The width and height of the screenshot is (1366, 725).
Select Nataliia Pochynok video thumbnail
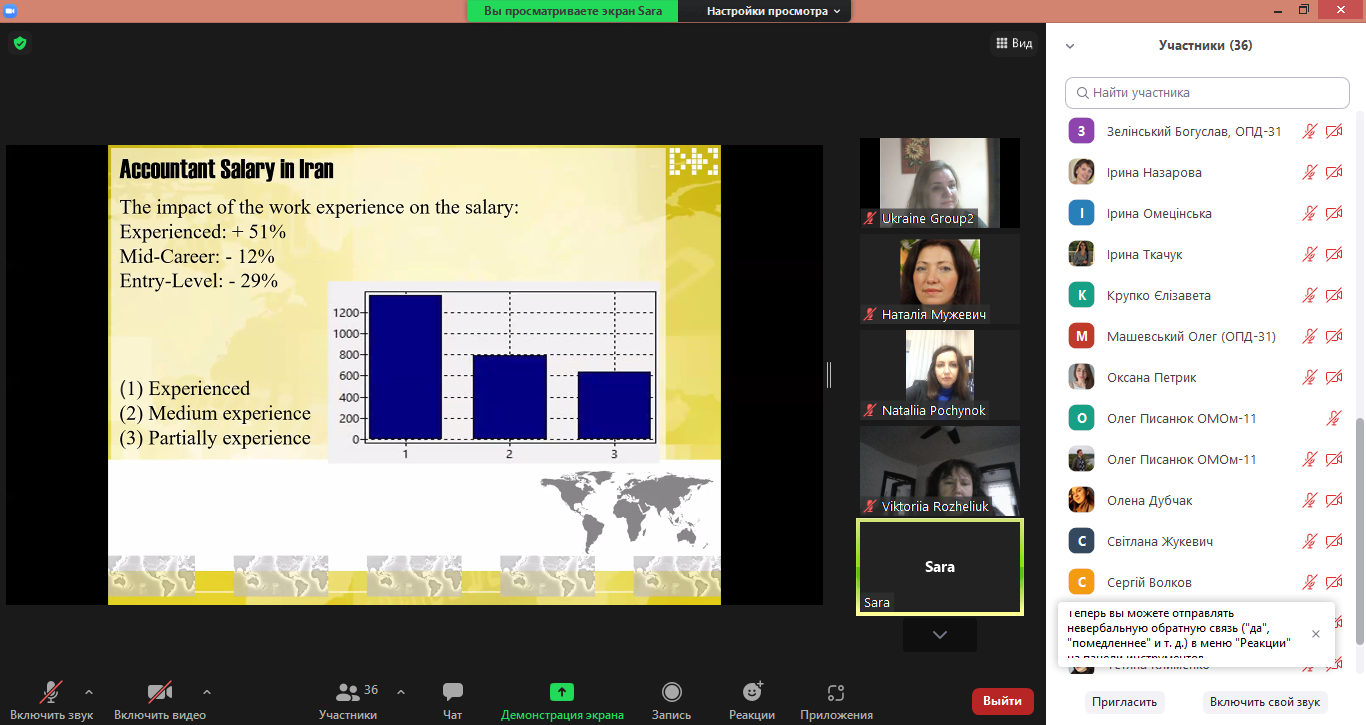(x=940, y=375)
